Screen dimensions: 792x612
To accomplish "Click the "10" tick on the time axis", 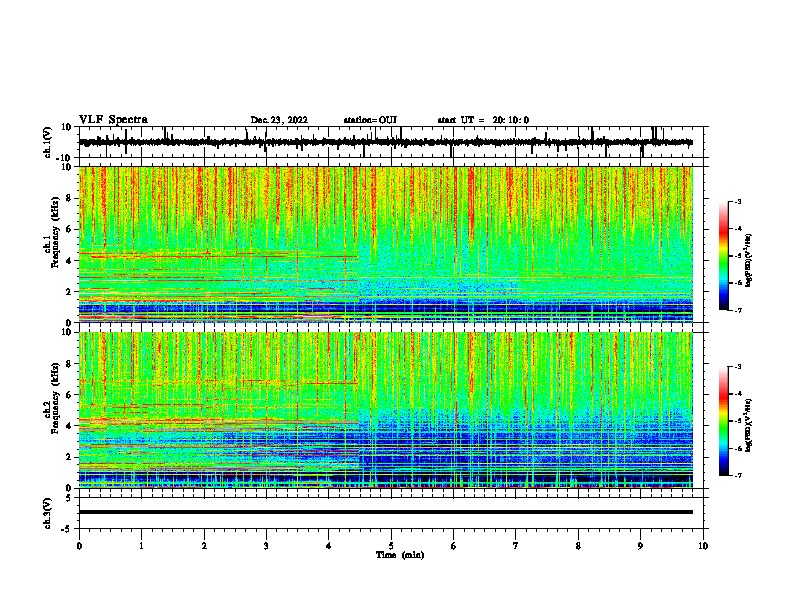I will [x=703, y=546].
